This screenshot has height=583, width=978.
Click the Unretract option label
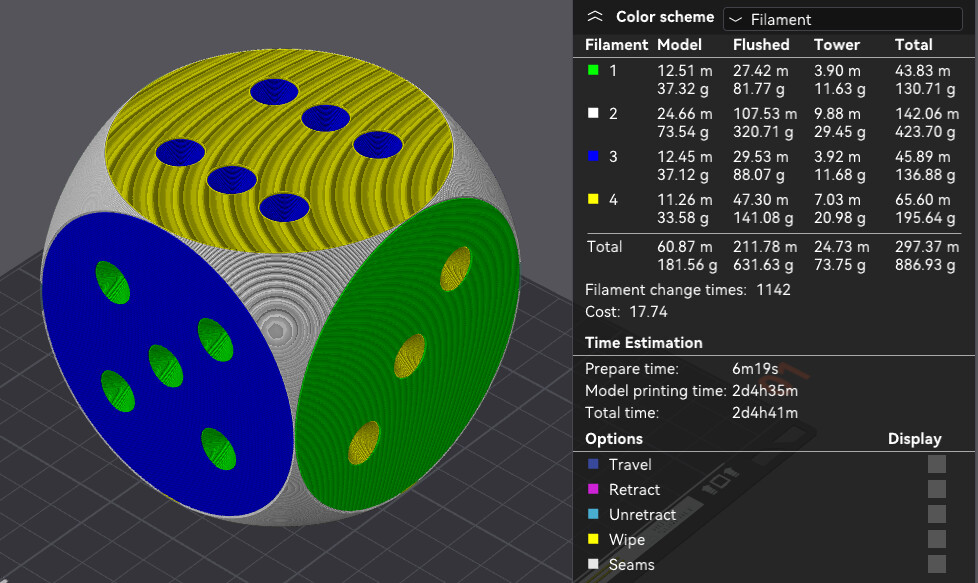[642, 514]
